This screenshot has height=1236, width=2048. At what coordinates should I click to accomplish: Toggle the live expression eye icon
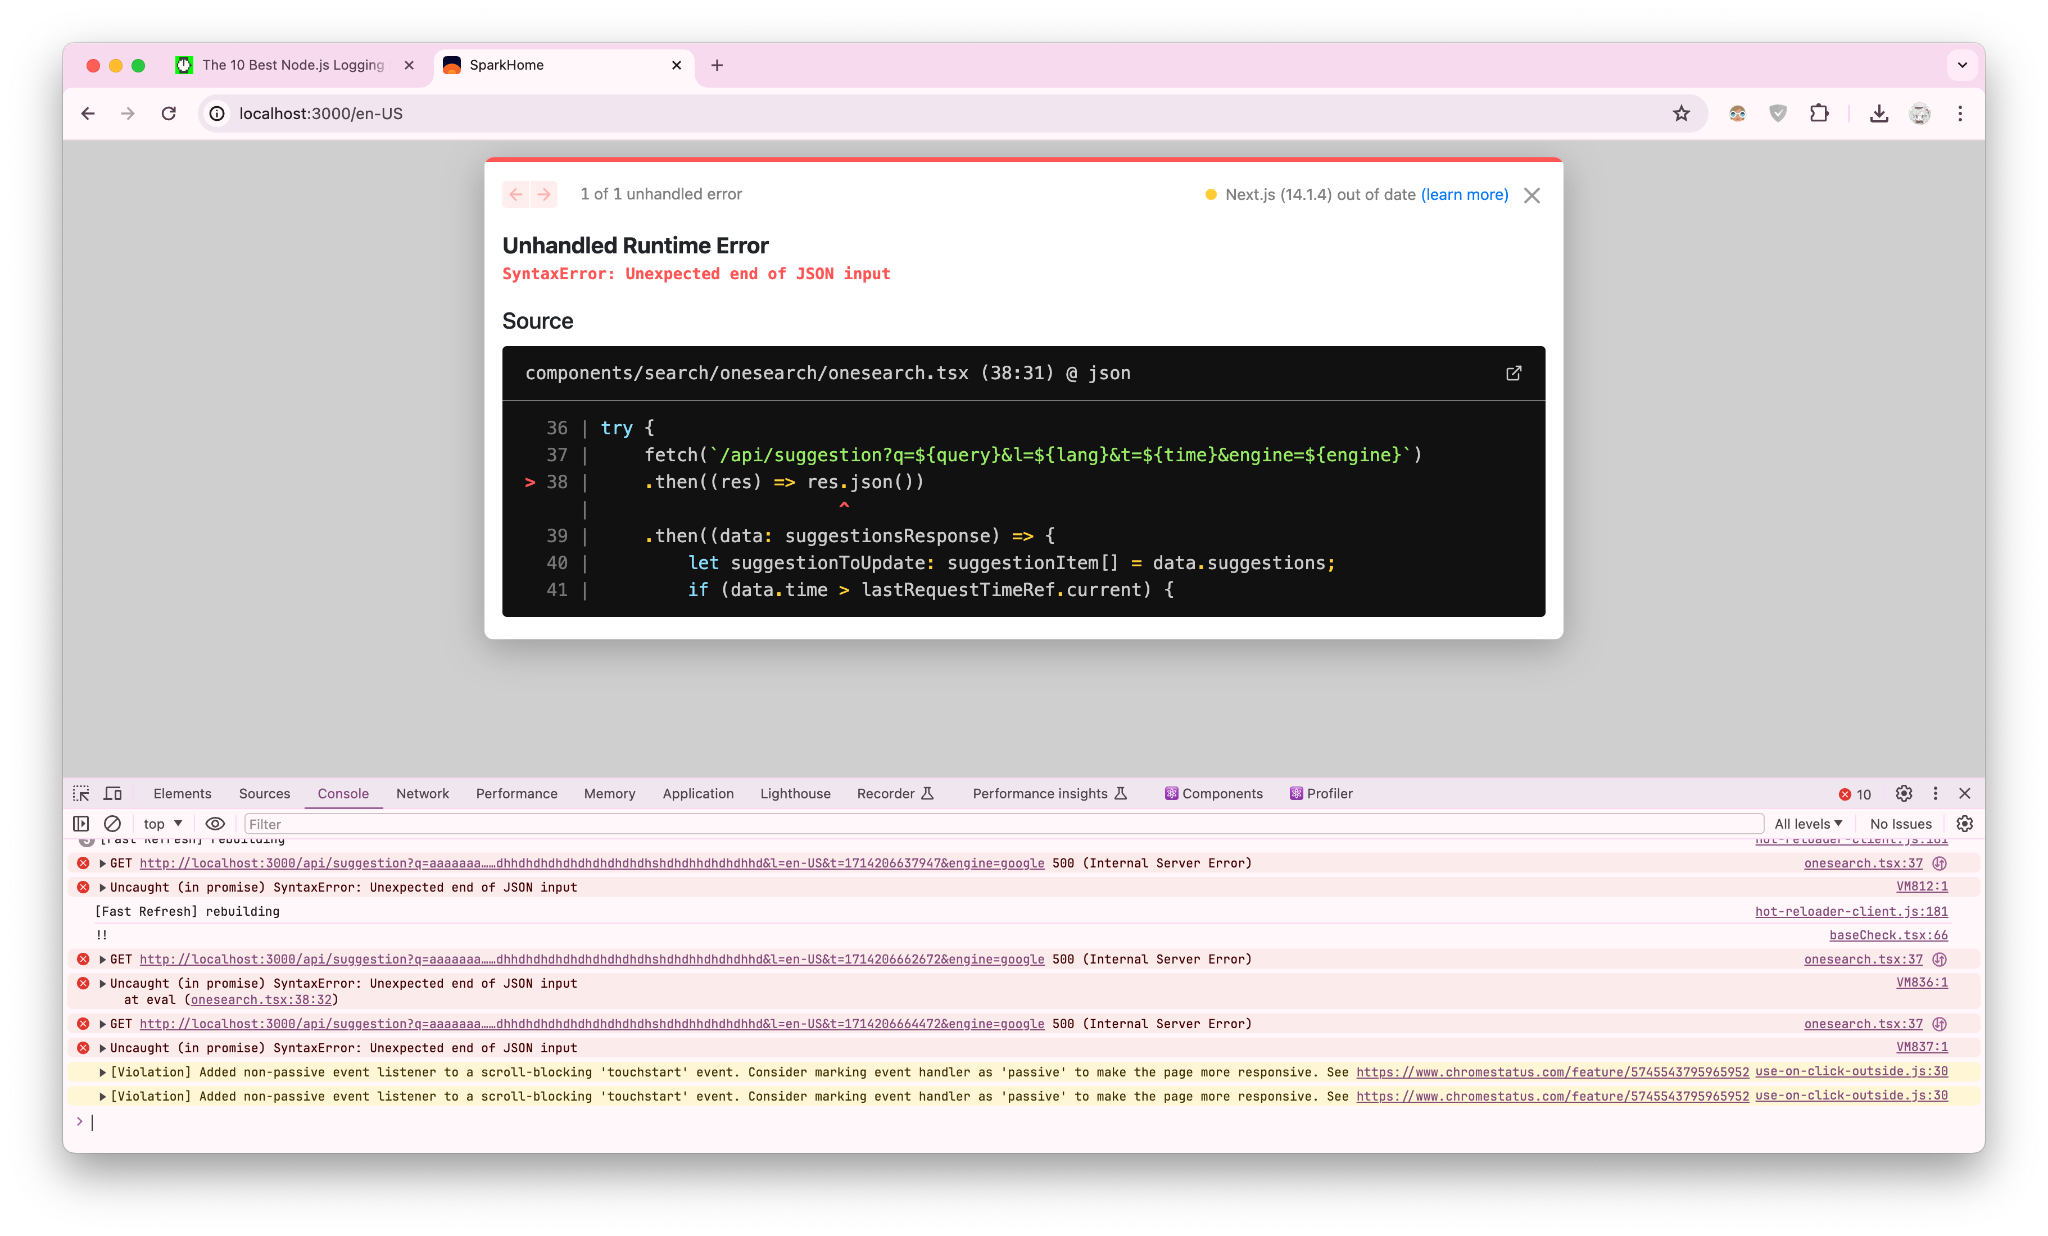[215, 824]
